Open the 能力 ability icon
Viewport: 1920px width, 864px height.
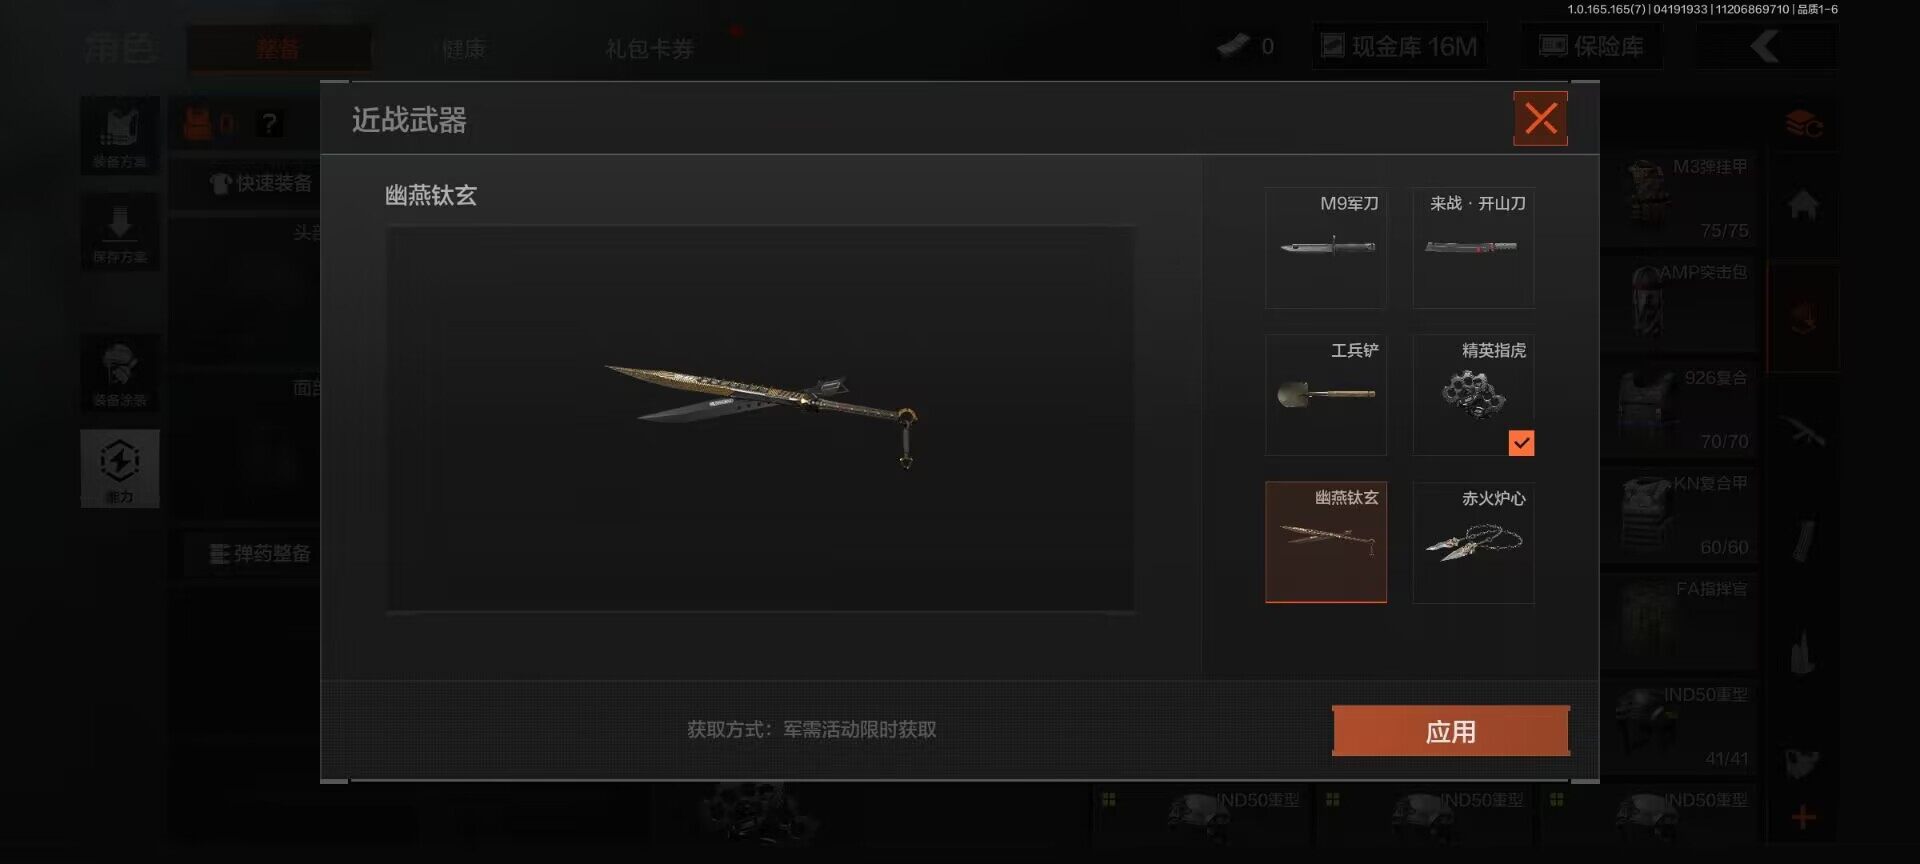[x=120, y=469]
